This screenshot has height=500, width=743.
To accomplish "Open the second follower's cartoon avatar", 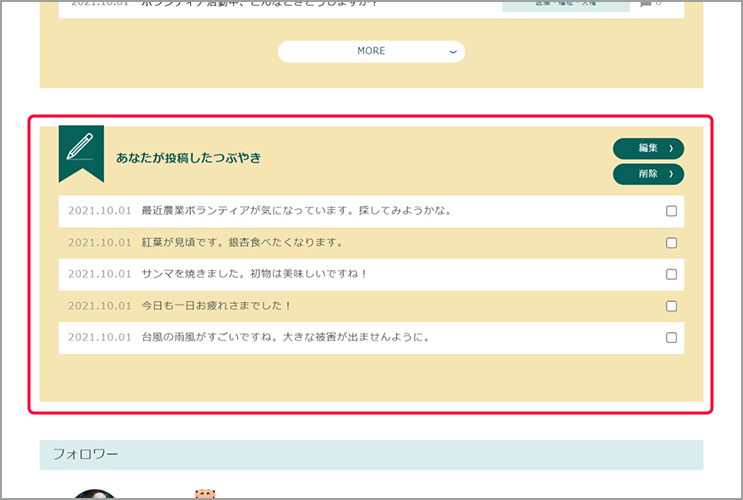I will pos(205,494).
